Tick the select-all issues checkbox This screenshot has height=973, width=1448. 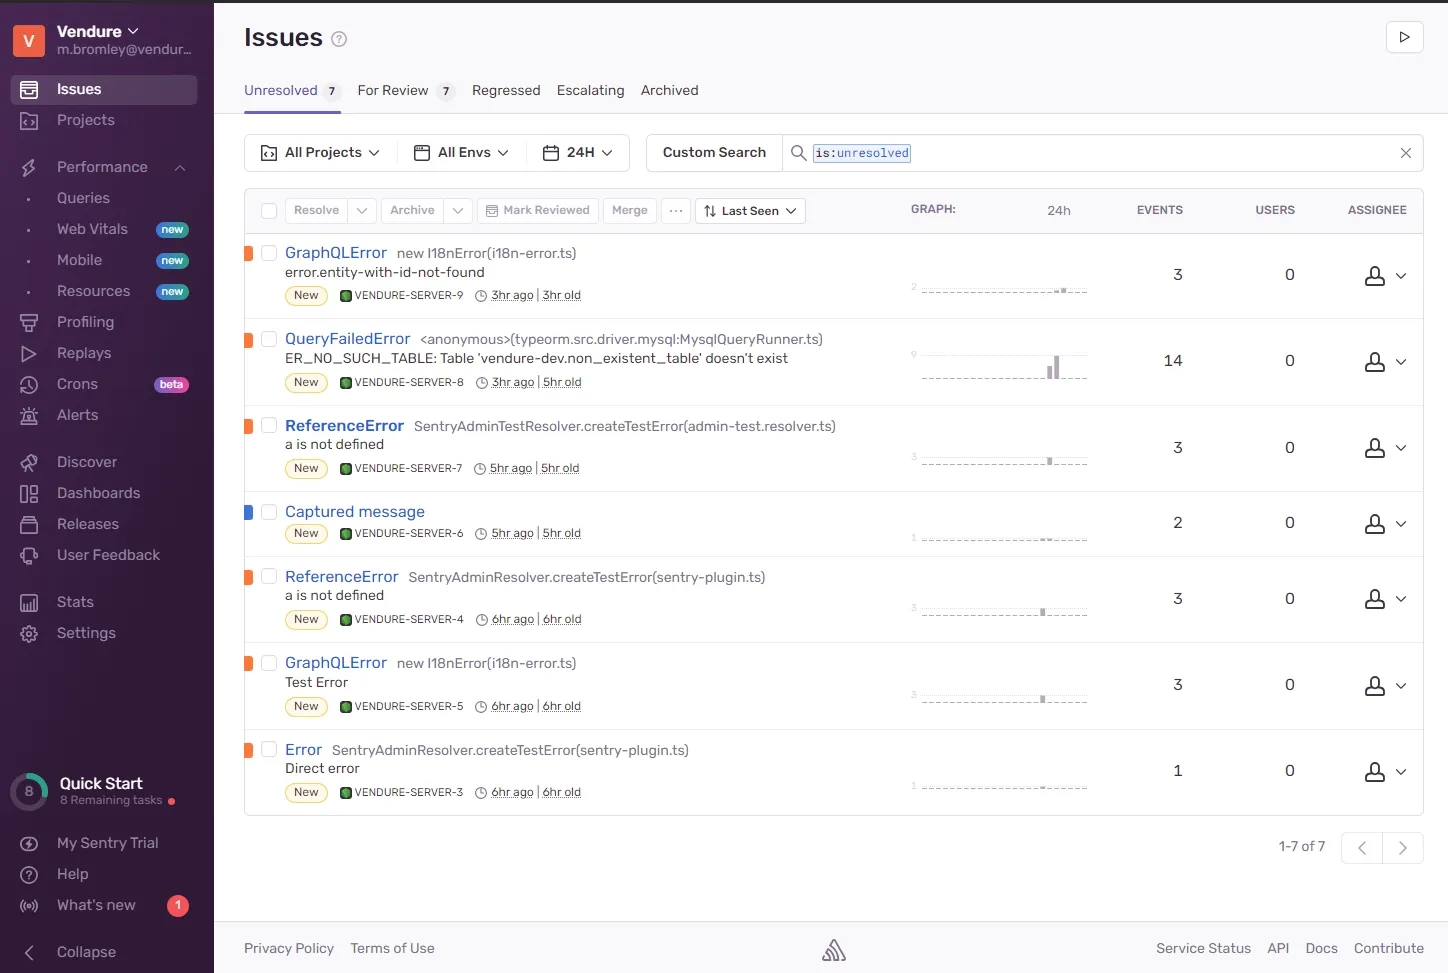[269, 211]
